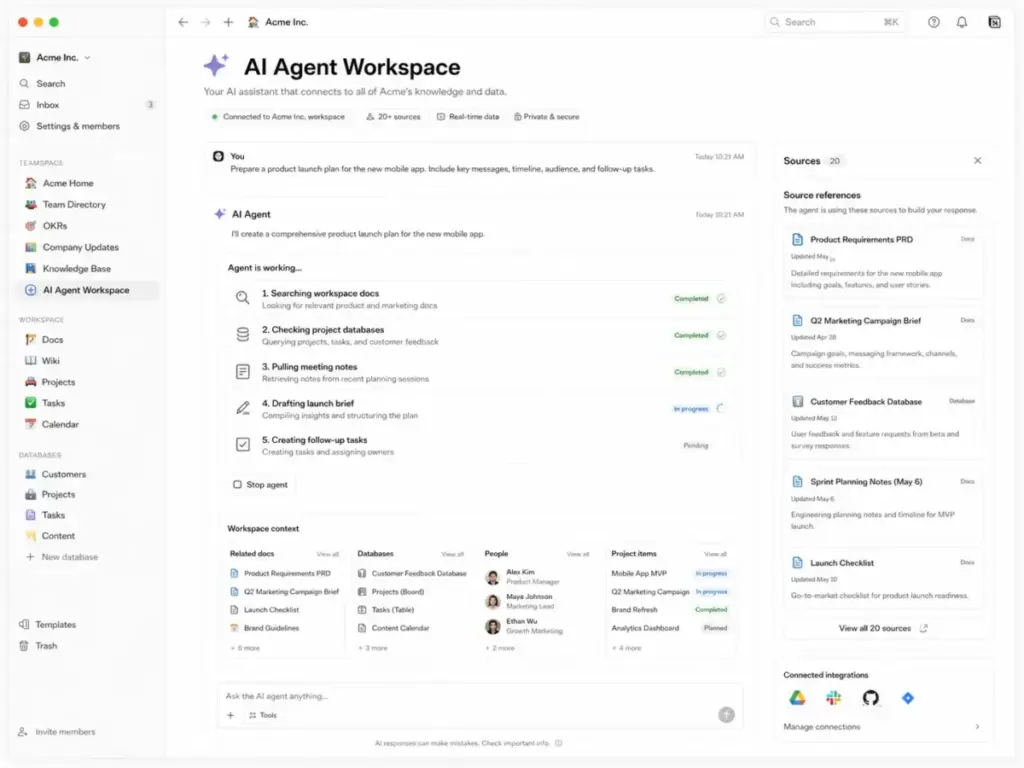Image resolution: width=1024 pixels, height=768 pixels.
Task: Click the Drafting launch brief pencil icon
Action: click(x=242, y=408)
